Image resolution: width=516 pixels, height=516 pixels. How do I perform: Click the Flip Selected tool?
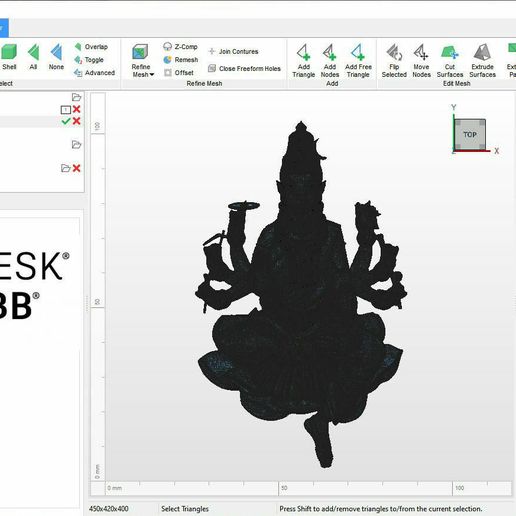394,61
